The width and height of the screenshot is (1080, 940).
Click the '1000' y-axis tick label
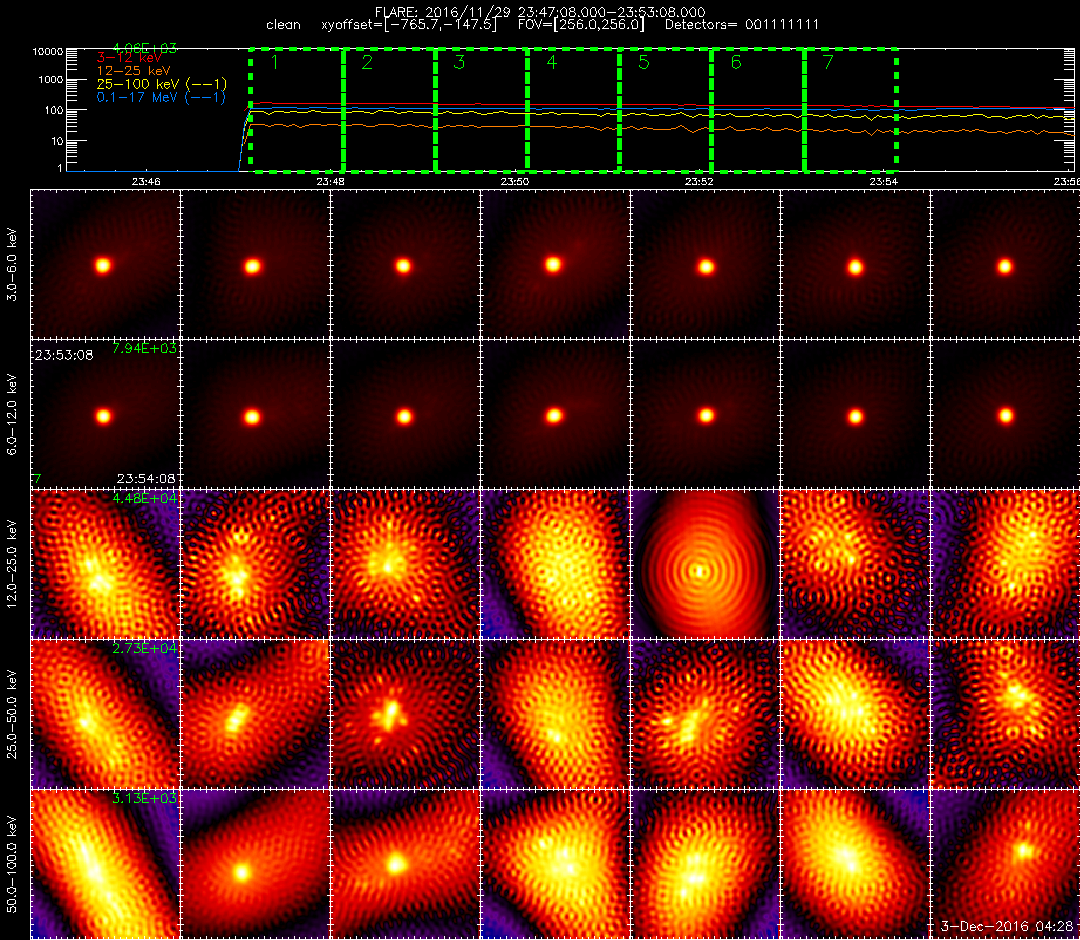[x=50, y=80]
